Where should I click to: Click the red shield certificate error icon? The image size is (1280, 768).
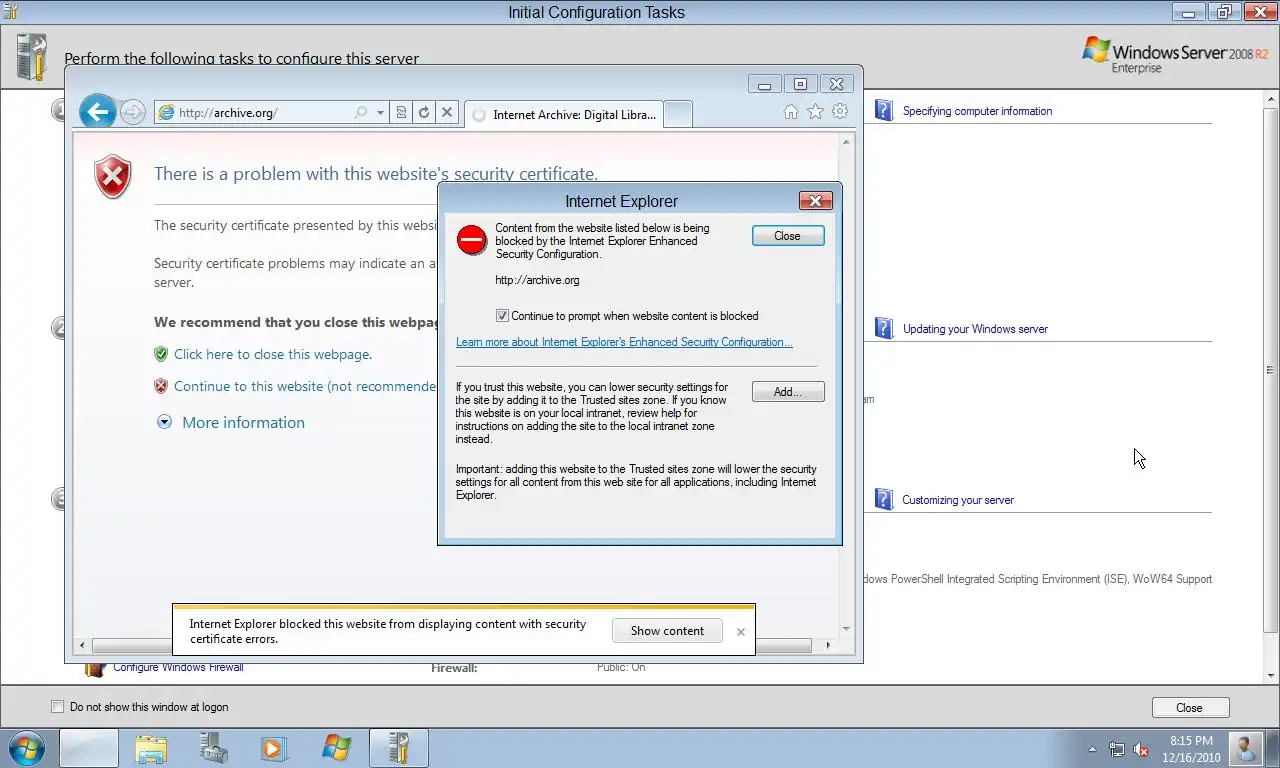113,176
